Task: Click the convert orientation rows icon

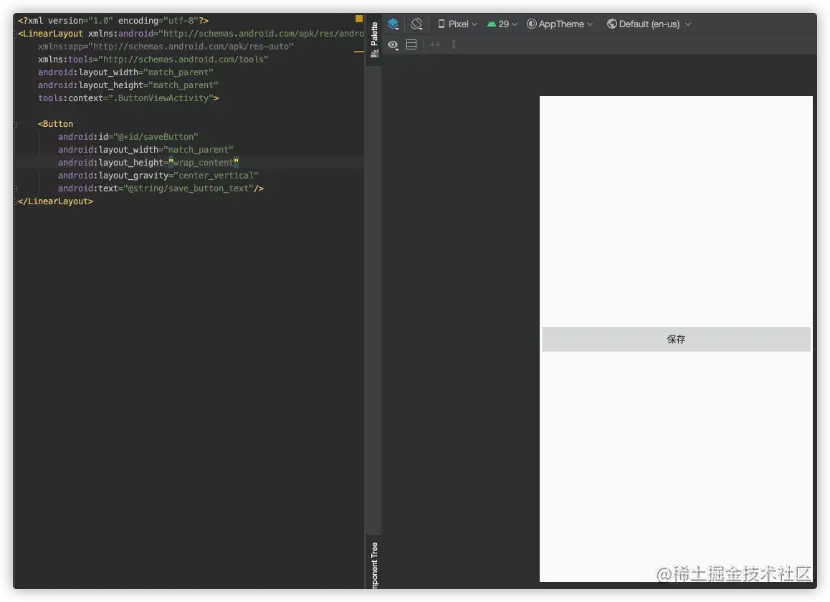Action: click(x=411, y=44)
